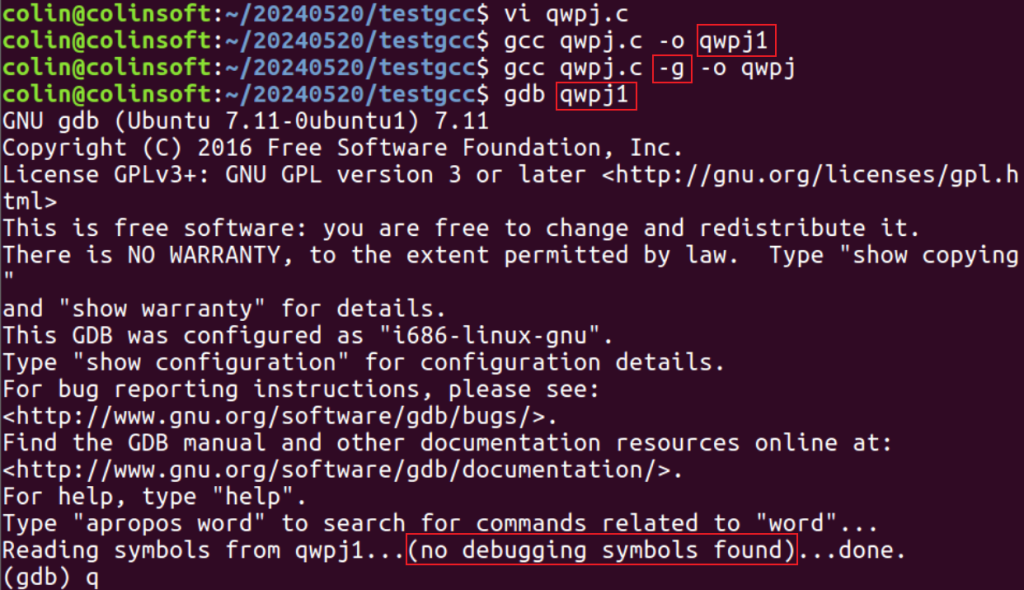Screen dimensions: 1024x590
Task: Click the 'vi qwpj.c' command
Action: point(566,14)
